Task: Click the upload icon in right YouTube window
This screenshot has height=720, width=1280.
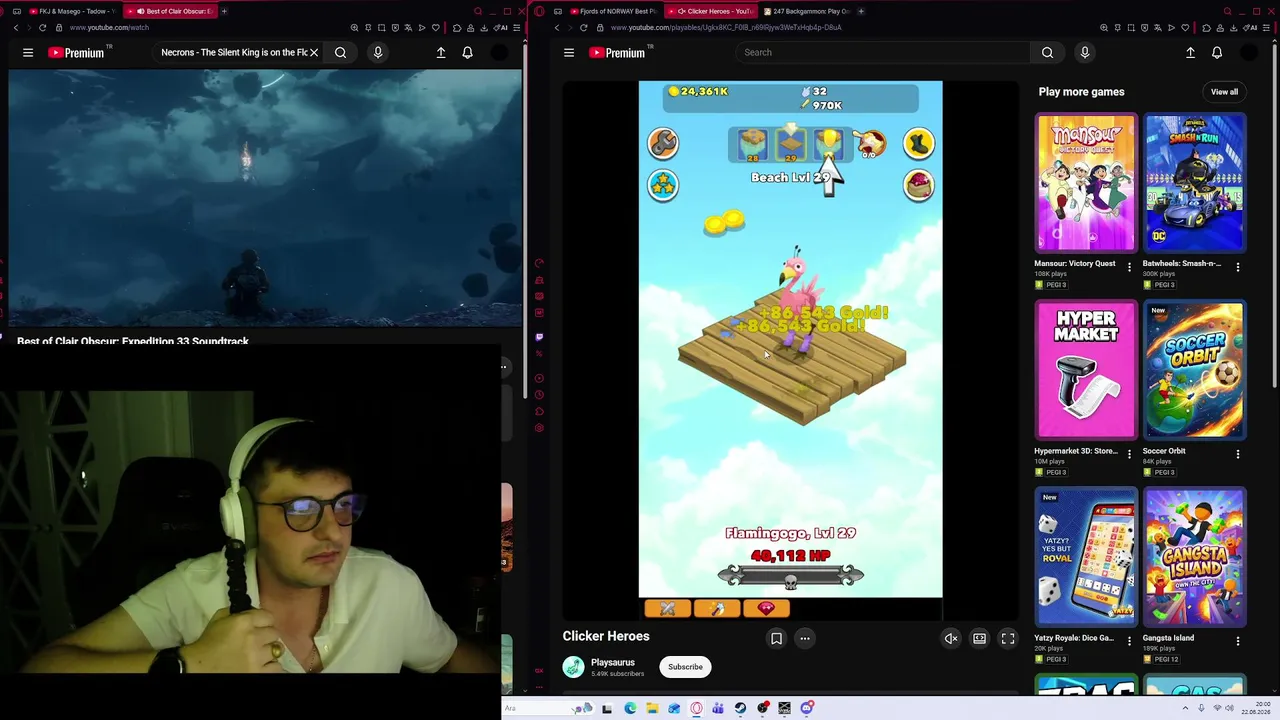Action: 1190,52
